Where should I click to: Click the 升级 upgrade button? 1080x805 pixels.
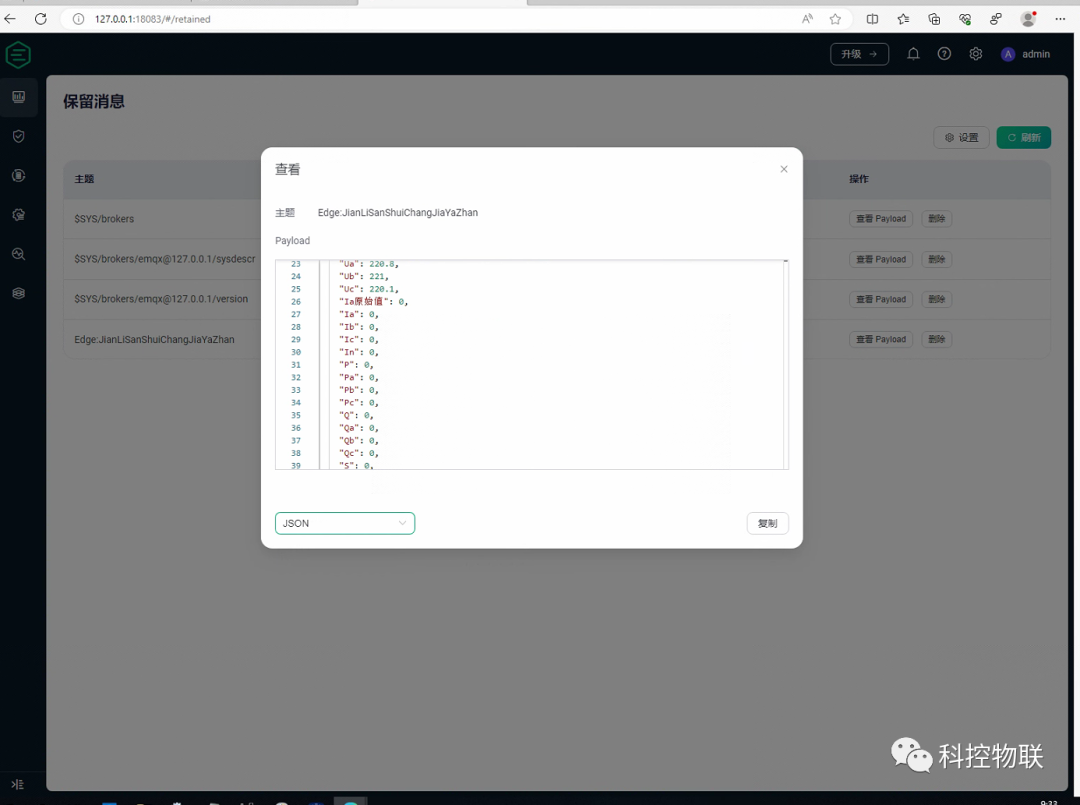click(859, 54)
